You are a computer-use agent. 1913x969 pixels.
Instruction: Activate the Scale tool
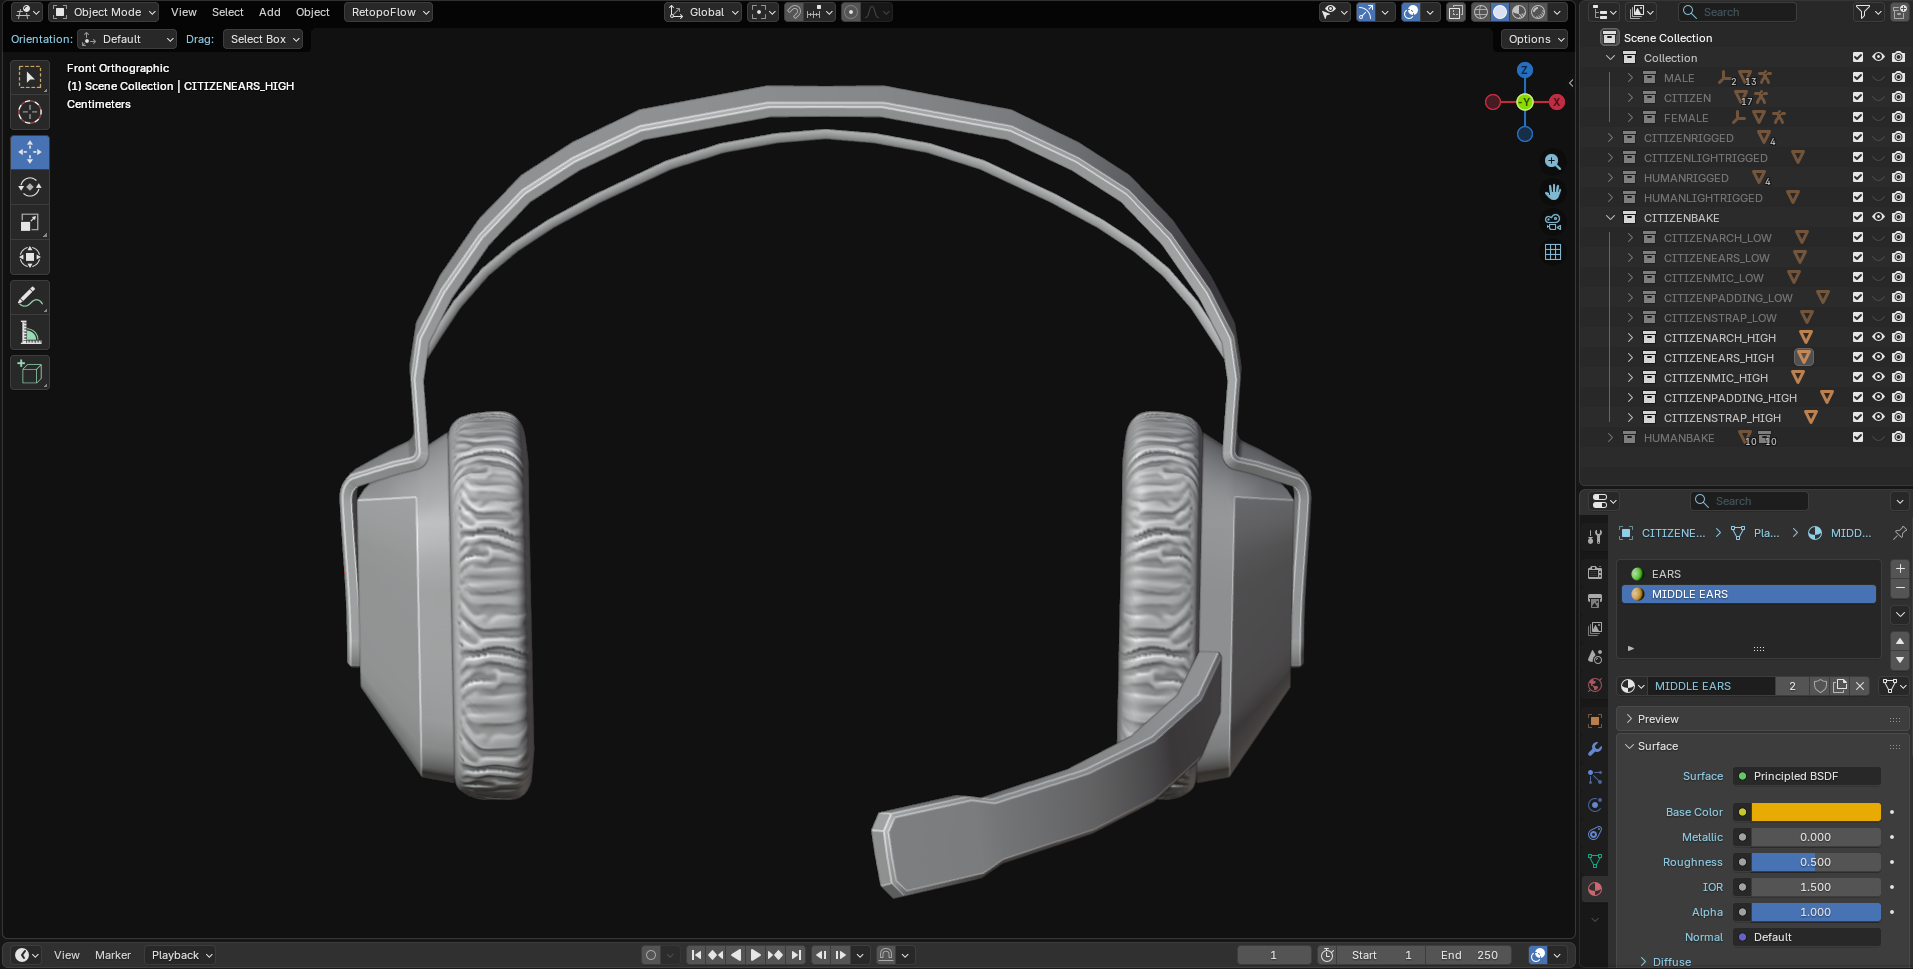[x=30, y=222]
